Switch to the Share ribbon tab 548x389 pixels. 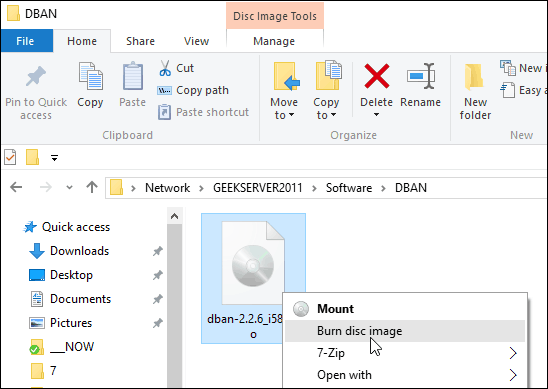point(140,41)
